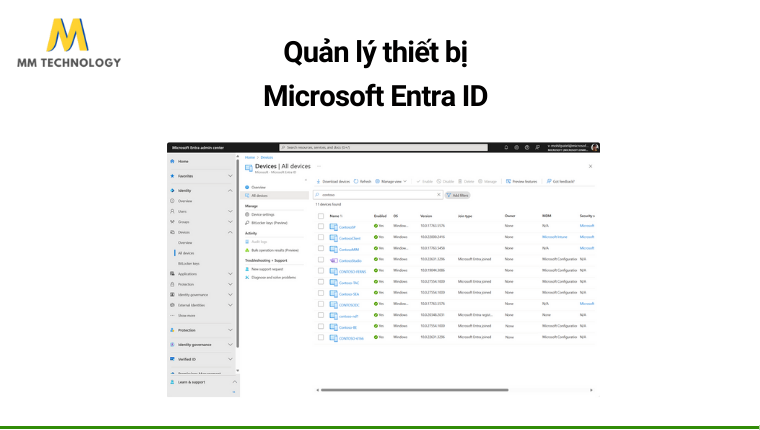This screenshot has width=760, height=430.
Task: Check the box for the Contoso-SEA row
Action: click(x=321, y=293)
